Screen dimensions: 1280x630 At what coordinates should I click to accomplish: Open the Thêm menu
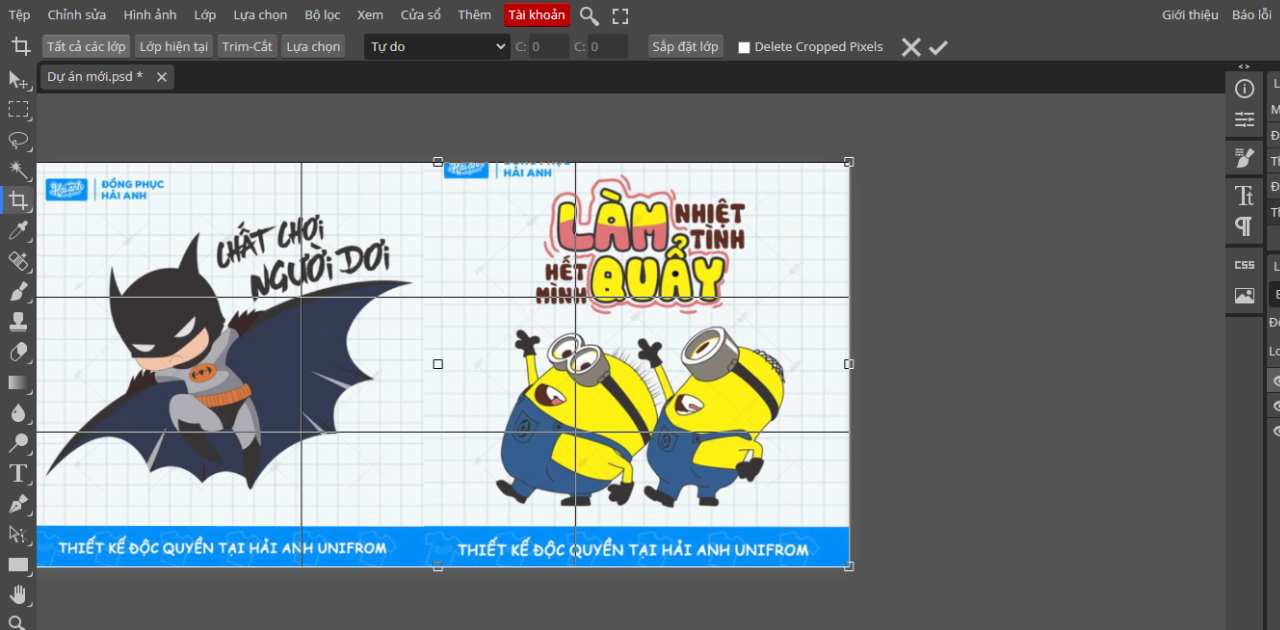475,15
